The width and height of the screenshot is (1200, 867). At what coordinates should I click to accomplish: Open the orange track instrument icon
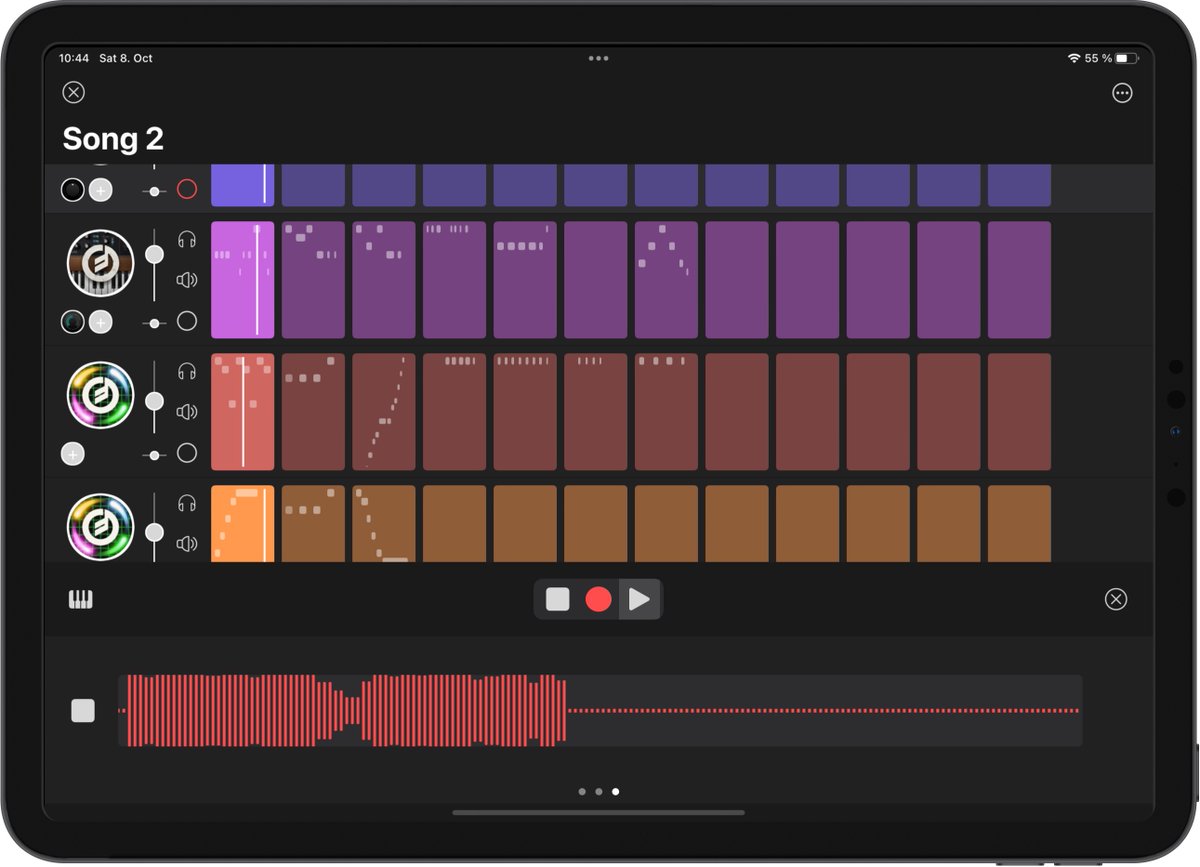point(100,527)
